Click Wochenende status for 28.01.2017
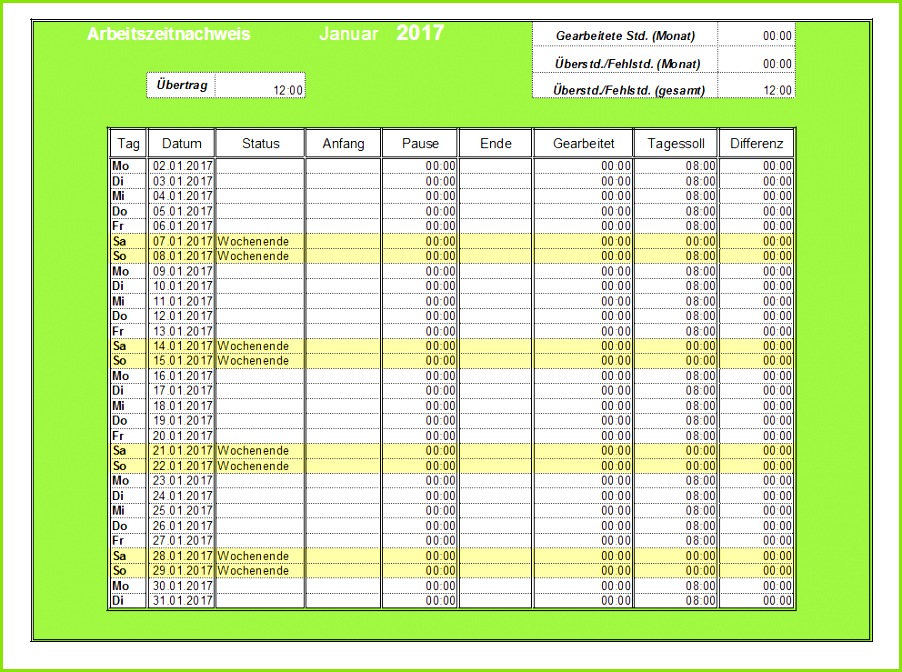 click(261, 556)
